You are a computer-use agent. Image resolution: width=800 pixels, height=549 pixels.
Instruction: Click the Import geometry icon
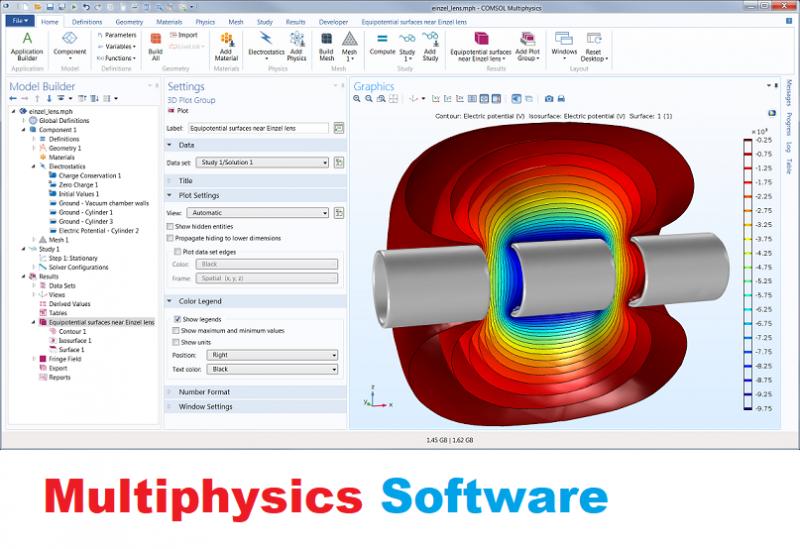tap(183, 35)
